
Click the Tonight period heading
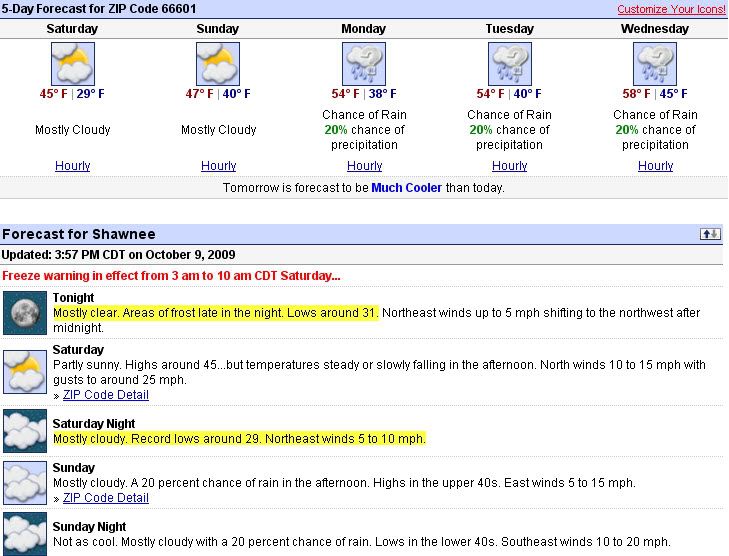(x=73, y=298)
